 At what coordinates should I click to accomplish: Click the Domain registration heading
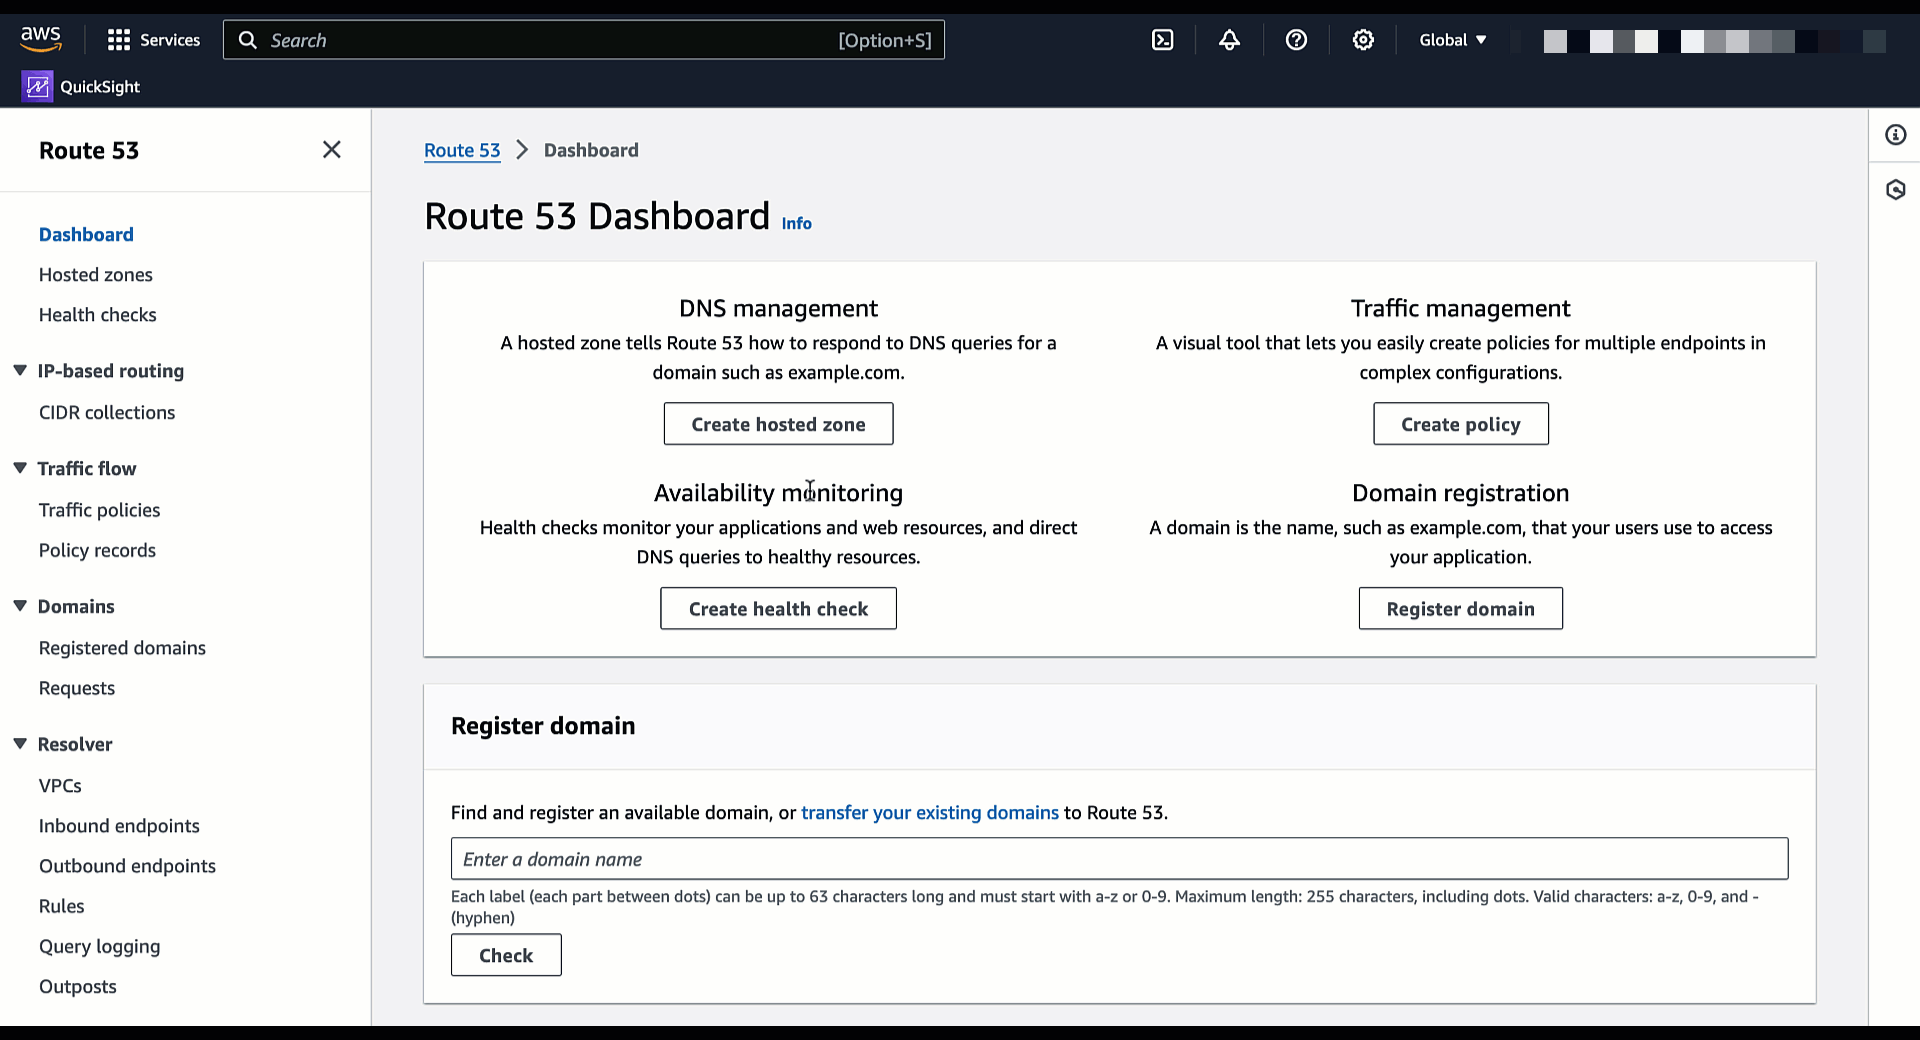[x=1461, y=494]
